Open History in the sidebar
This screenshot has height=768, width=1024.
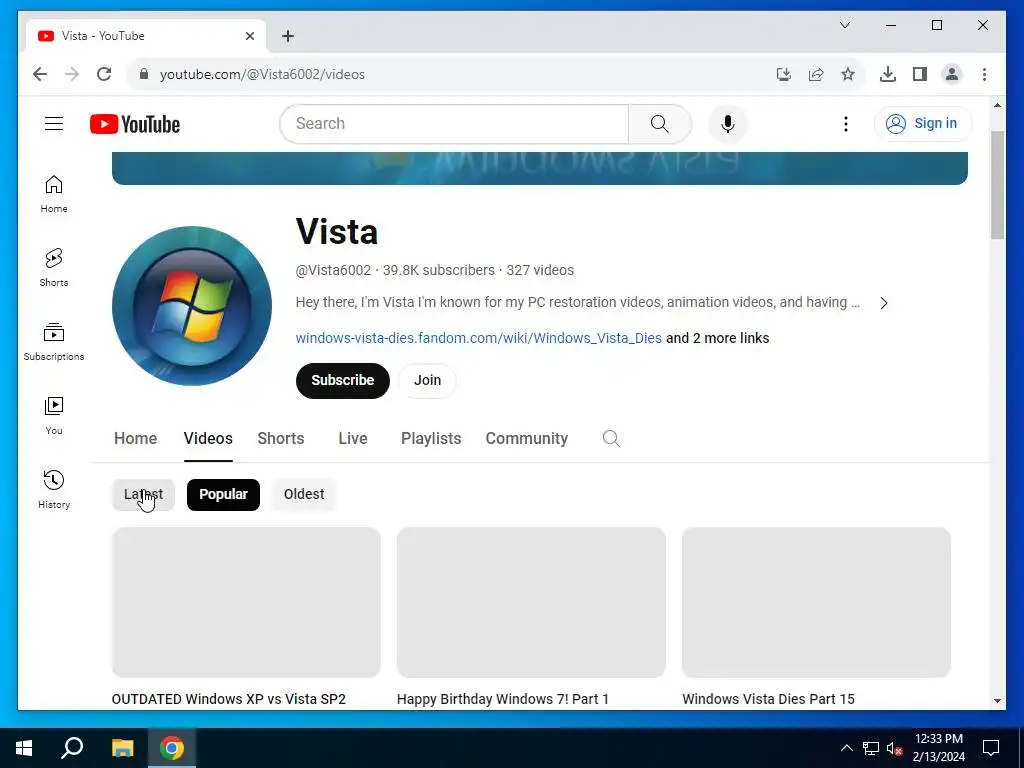point(54,490)
